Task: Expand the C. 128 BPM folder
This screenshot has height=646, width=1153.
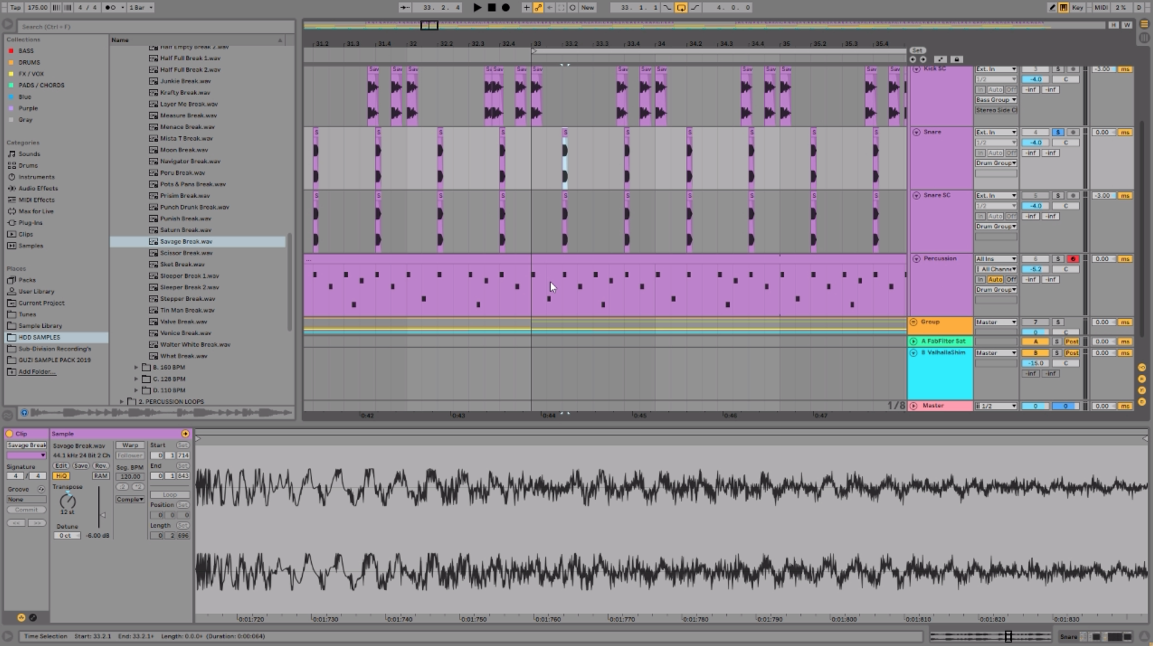Action: tap(136, 379)
